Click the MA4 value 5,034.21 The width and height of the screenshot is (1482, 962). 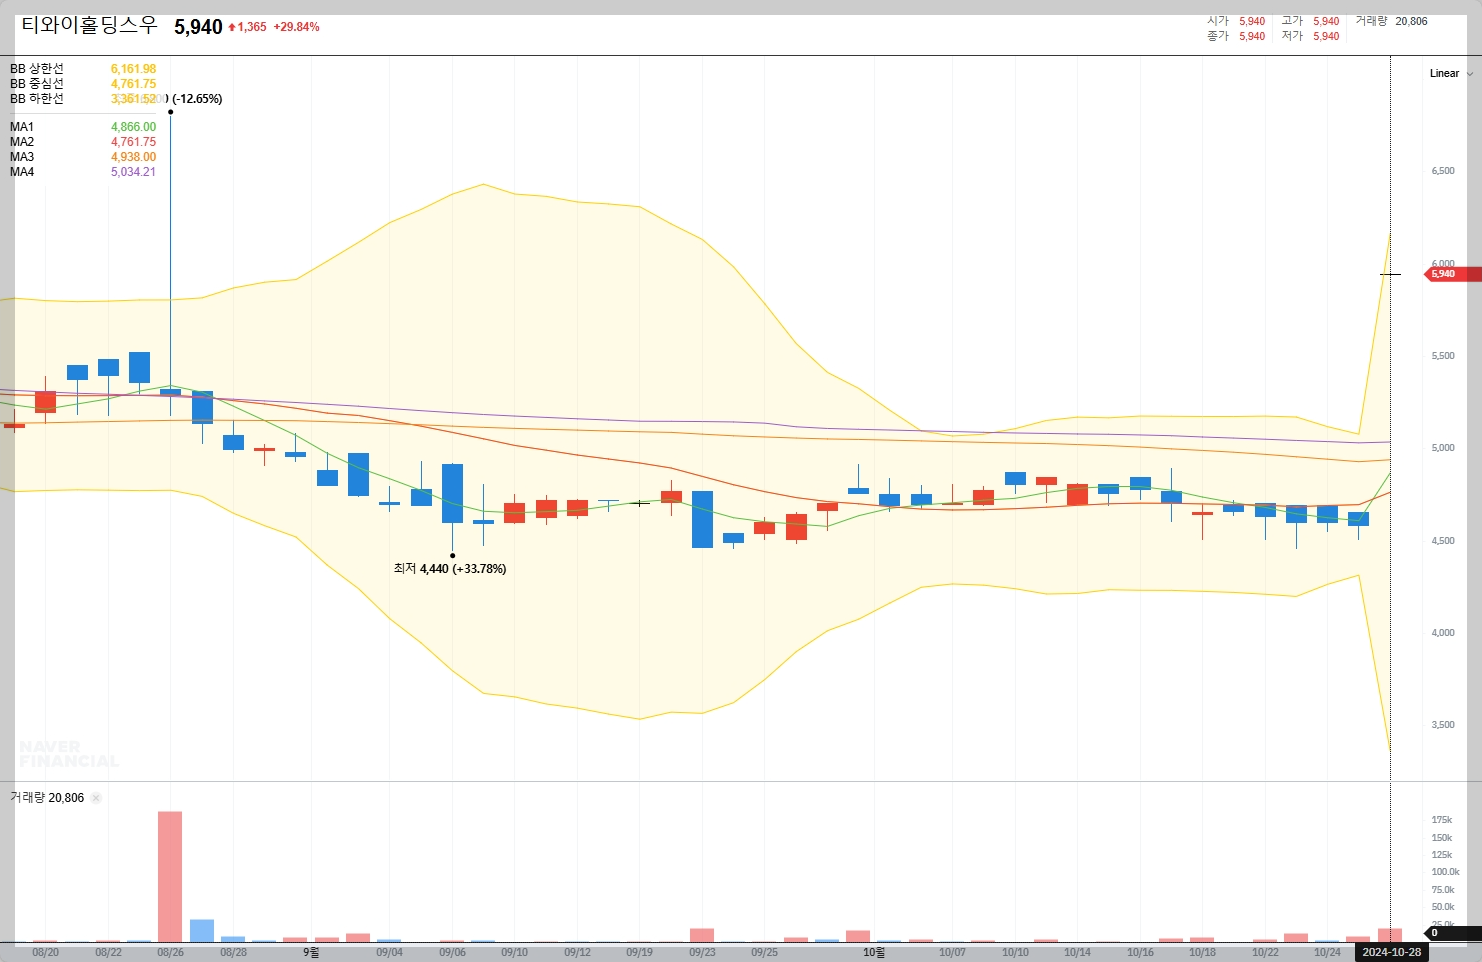point(133,172)
